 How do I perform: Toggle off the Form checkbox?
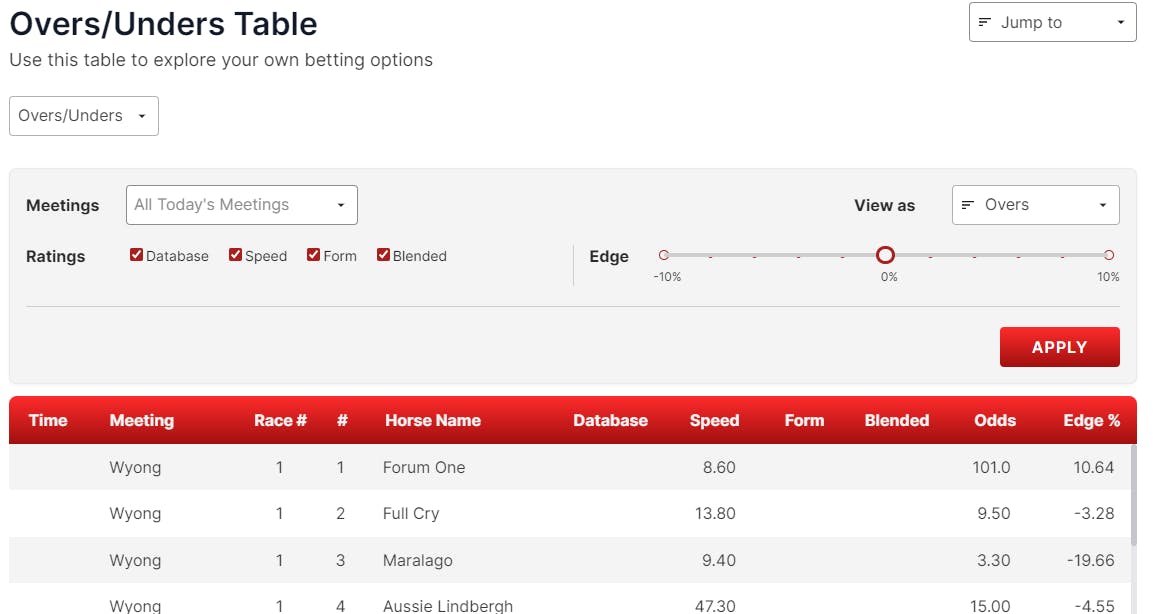pyautogui.click(x=313, y=255)
